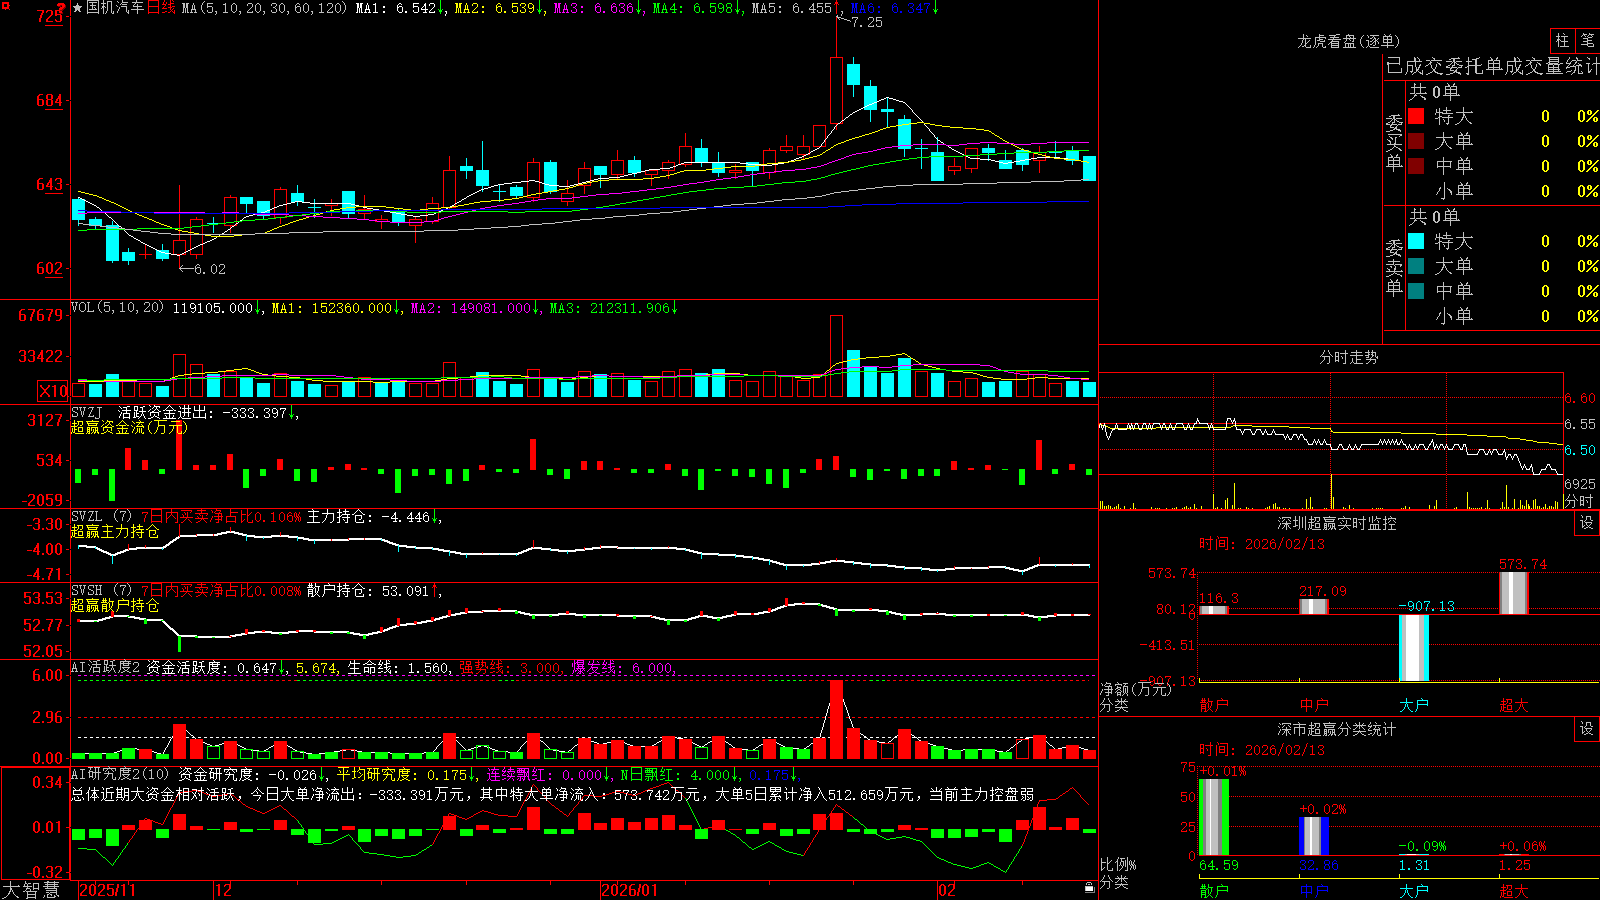Image resolution: width=1600 pixels, height=900 pixels.
Task: Click the 超赢散户持仓 yellow label
Action: tap(115, 605)
